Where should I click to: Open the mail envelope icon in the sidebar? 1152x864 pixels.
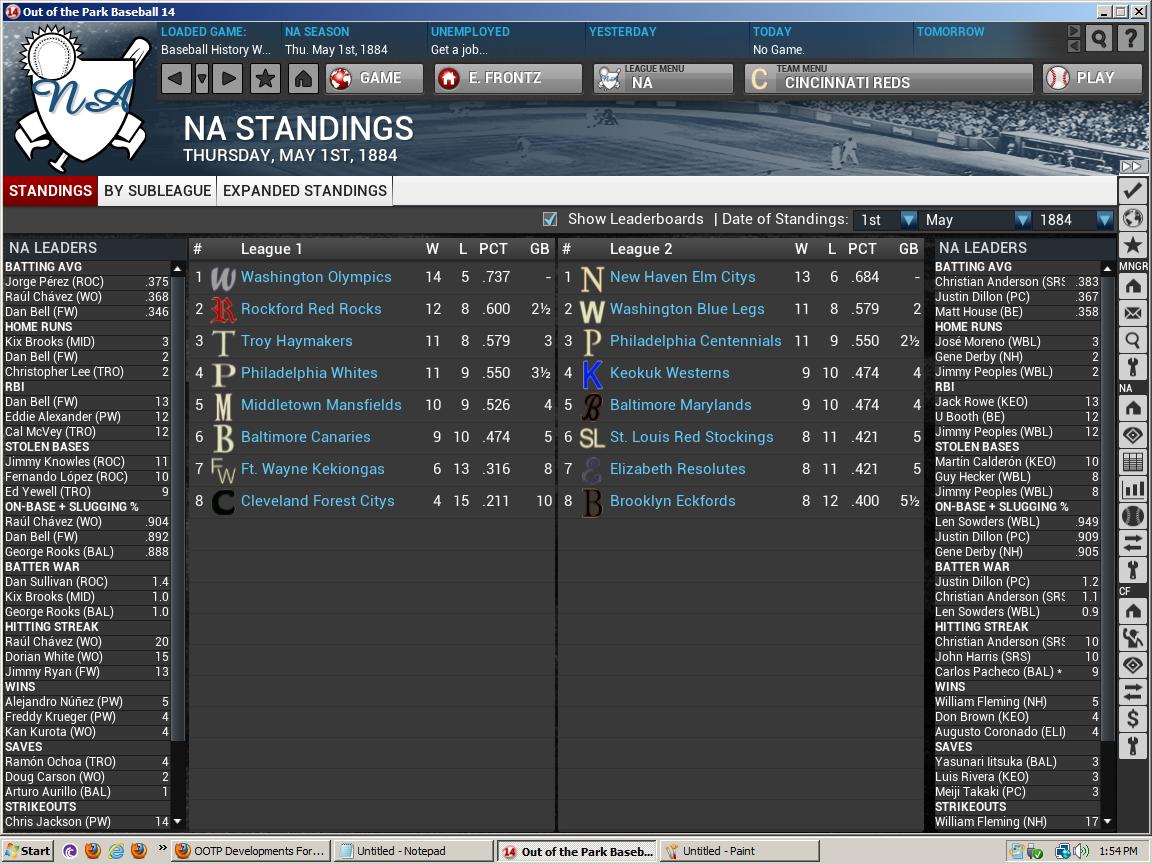pyautogui.click(x=1133, y=314)
